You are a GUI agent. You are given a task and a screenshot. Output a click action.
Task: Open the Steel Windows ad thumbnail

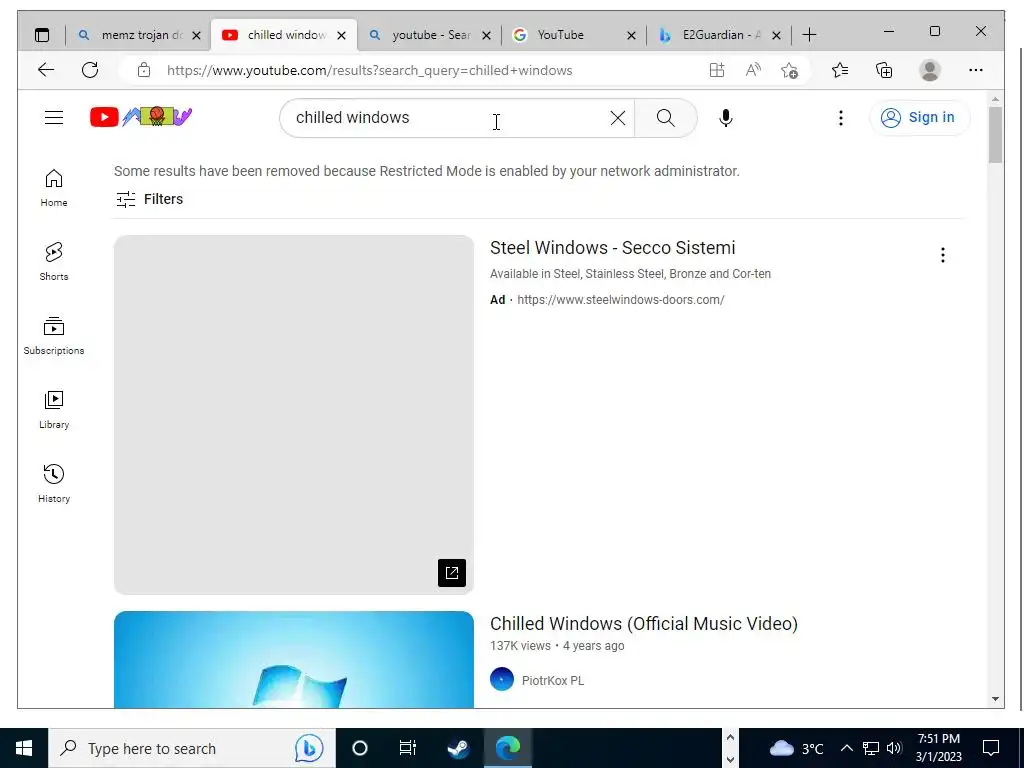(x=294, y=415)
